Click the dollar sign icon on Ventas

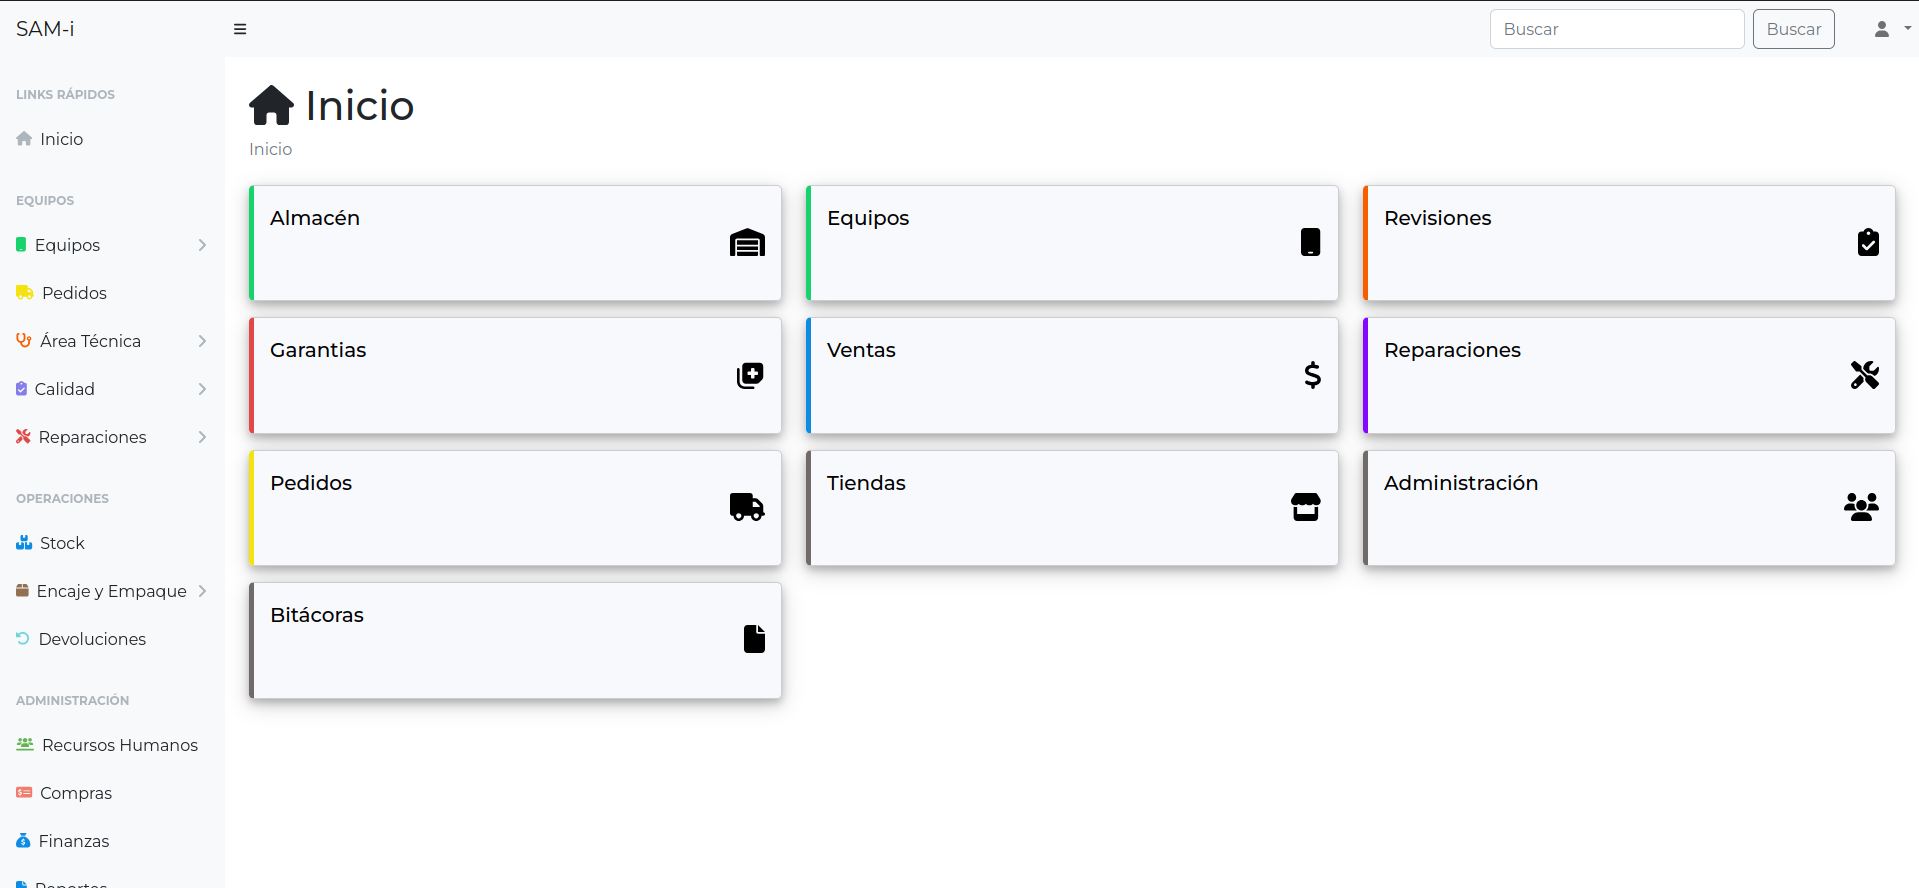[1312, 375]
